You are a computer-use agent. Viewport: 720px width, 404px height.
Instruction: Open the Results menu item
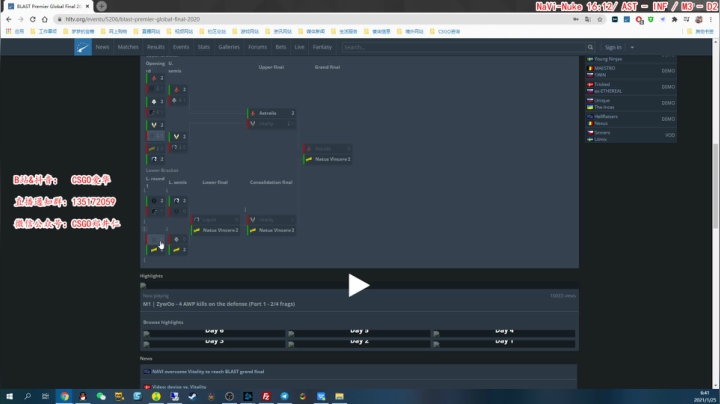[156, 47]
